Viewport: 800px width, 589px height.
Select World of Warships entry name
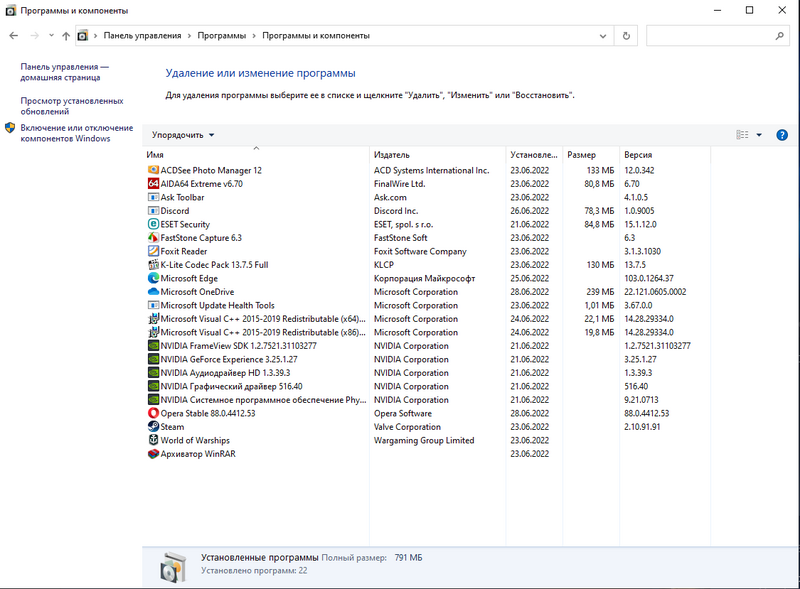(x=195, y=440)
